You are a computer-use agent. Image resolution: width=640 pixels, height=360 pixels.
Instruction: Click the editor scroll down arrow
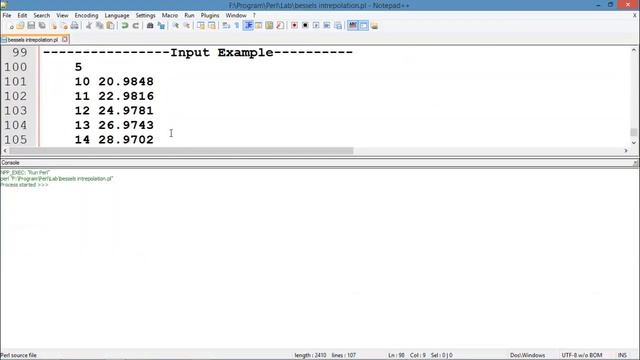coord(634,143)
